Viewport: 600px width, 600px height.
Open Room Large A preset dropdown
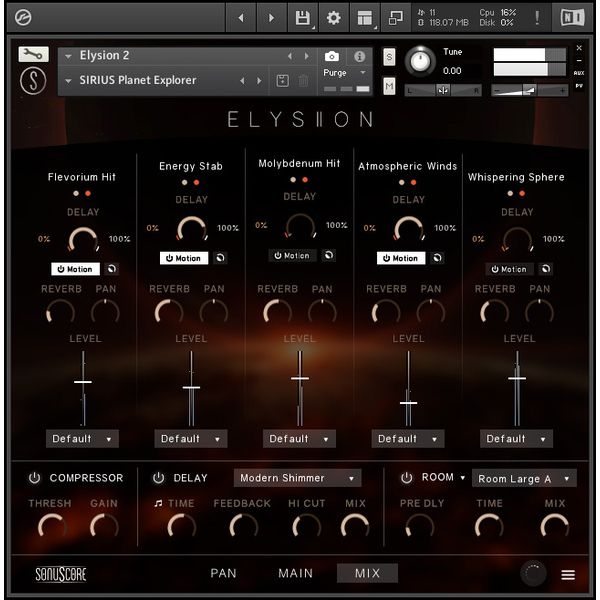click(524, 478)
